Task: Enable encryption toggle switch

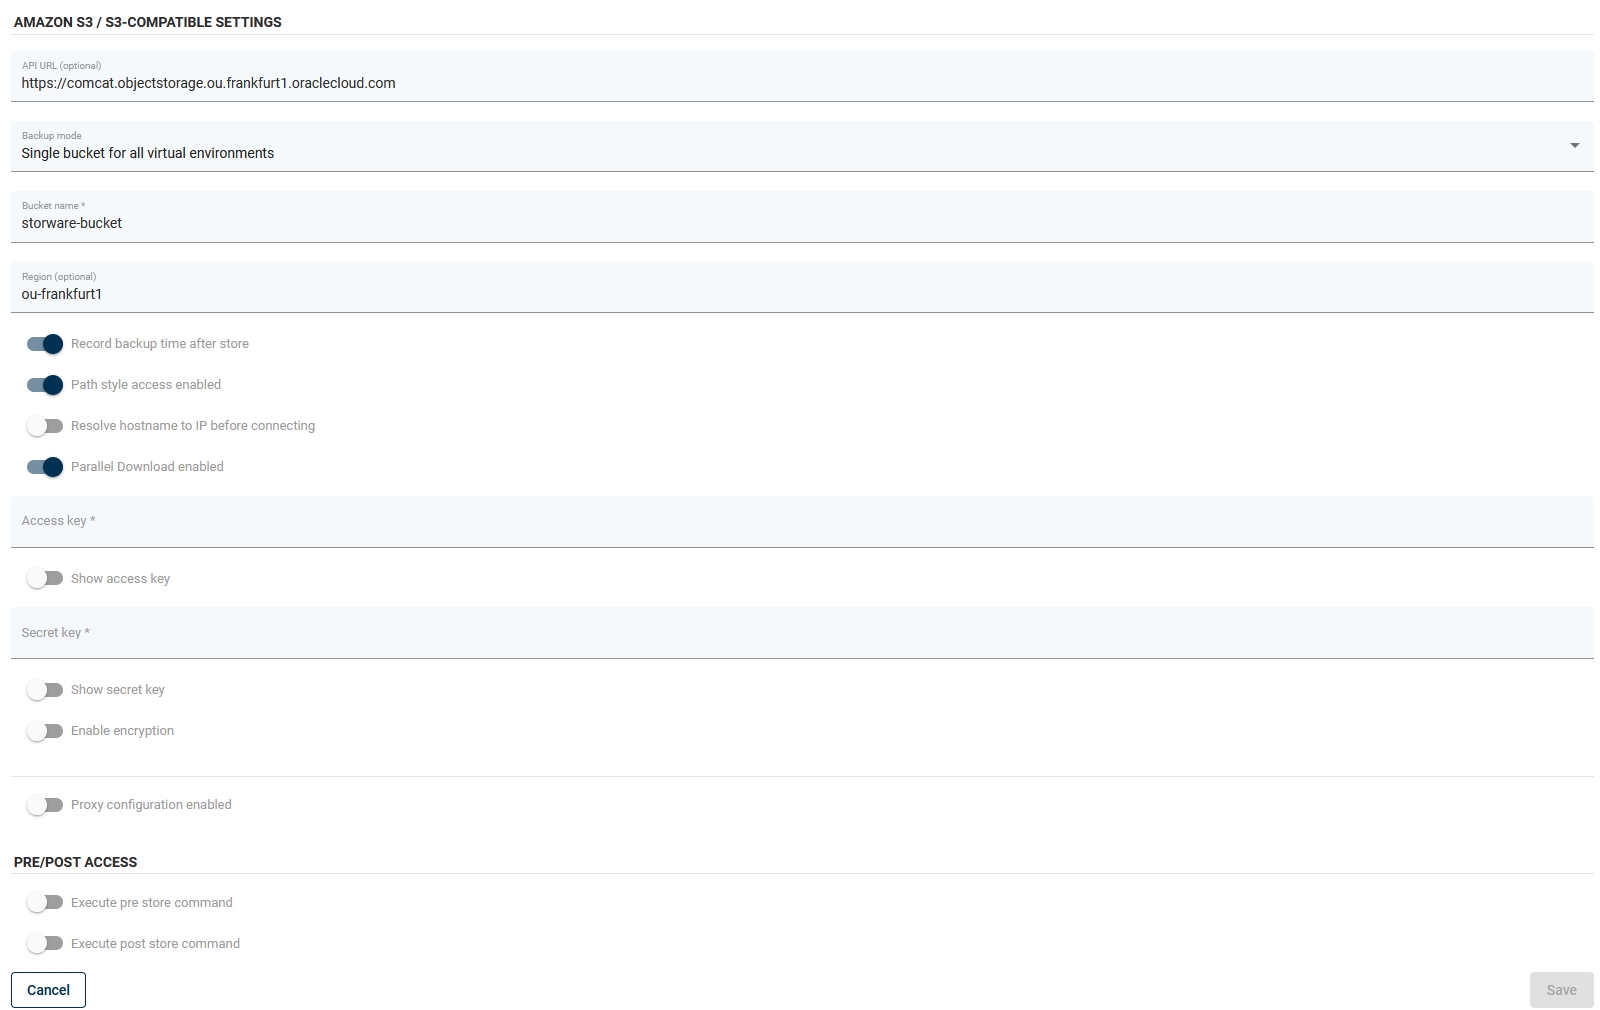Action: point(45,731)
